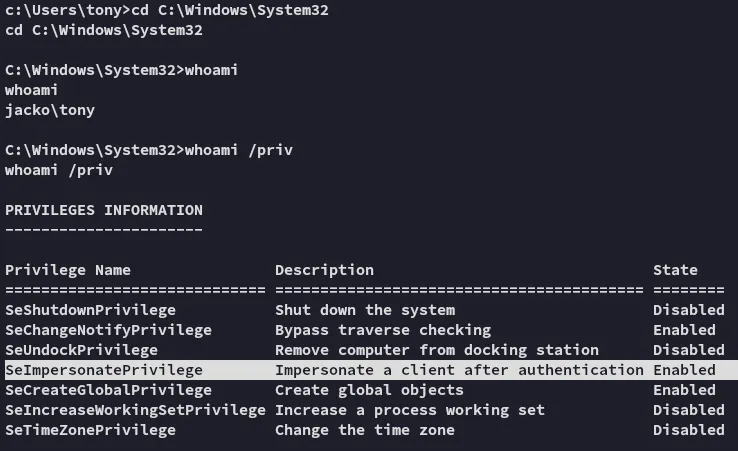The height and width of the screenshot is (451, 738).
Task: Click 'Impersonate a client after authentication' text
Action: pyautogui.click(x=459, y=370)
